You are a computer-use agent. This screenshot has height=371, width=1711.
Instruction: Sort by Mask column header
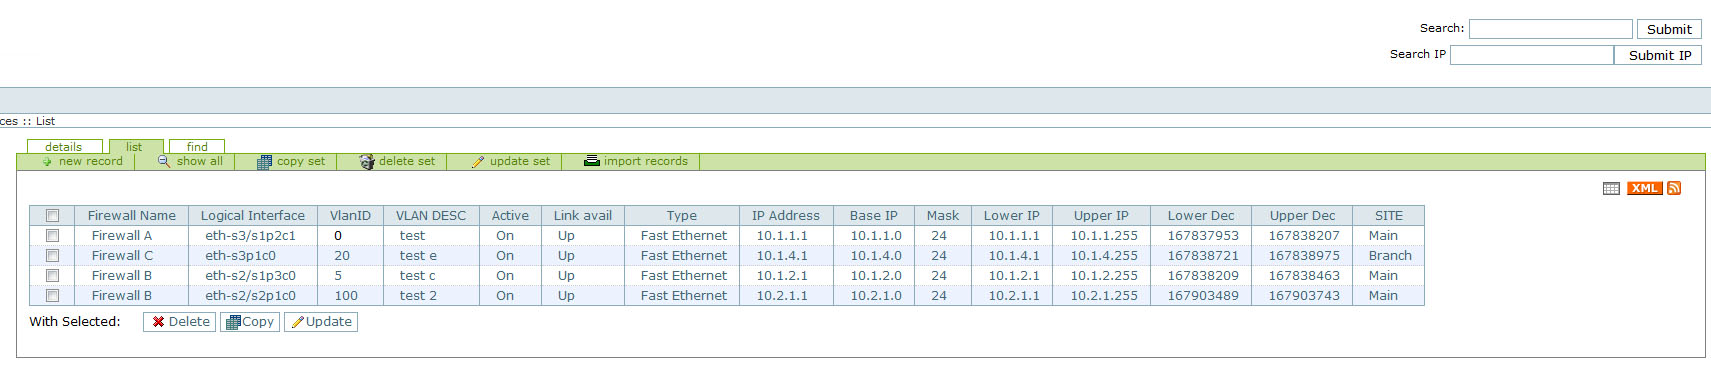pyautogui.click(x=943, y=216)
